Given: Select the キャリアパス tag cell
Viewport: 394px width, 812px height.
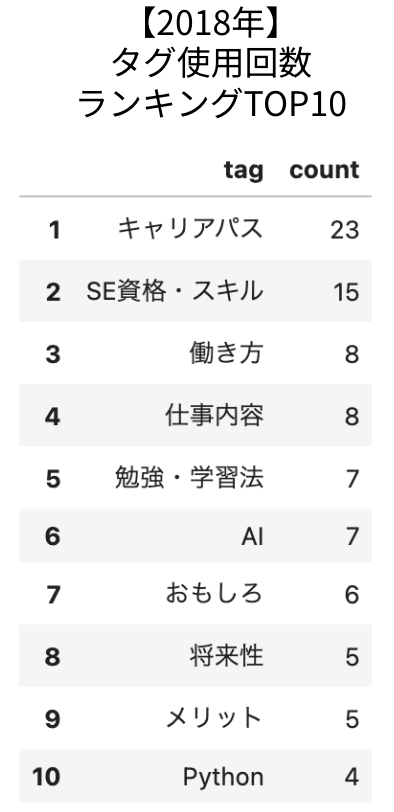Looking at the screenshot, I should pos(190,228).
